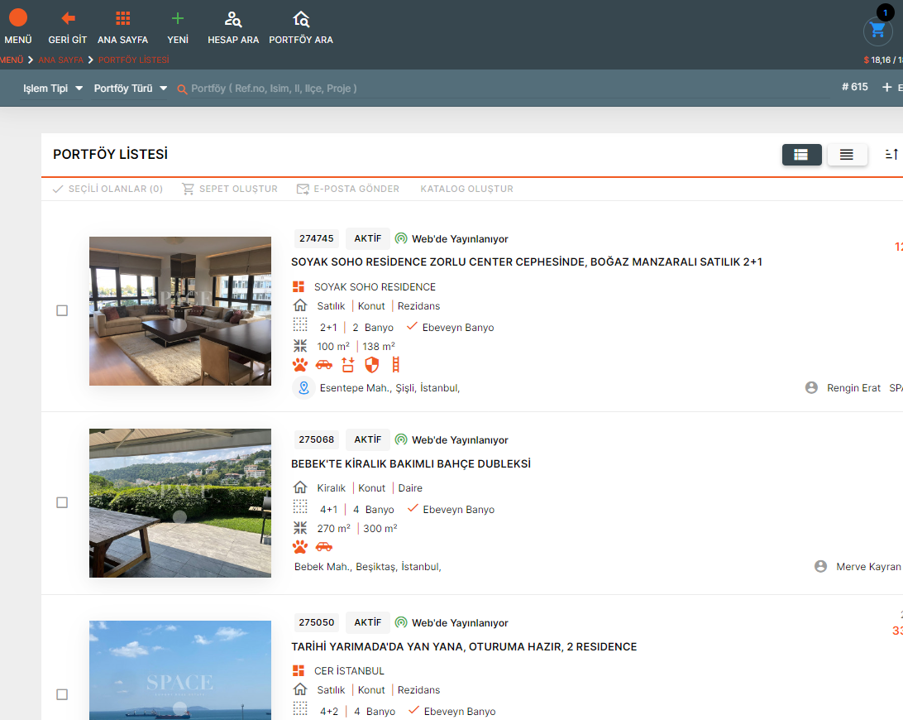Viewport: 903px width, 720px height.
Task: Click the plus icon beside #615
Action: pyautogui.click(x=887, y=87)
